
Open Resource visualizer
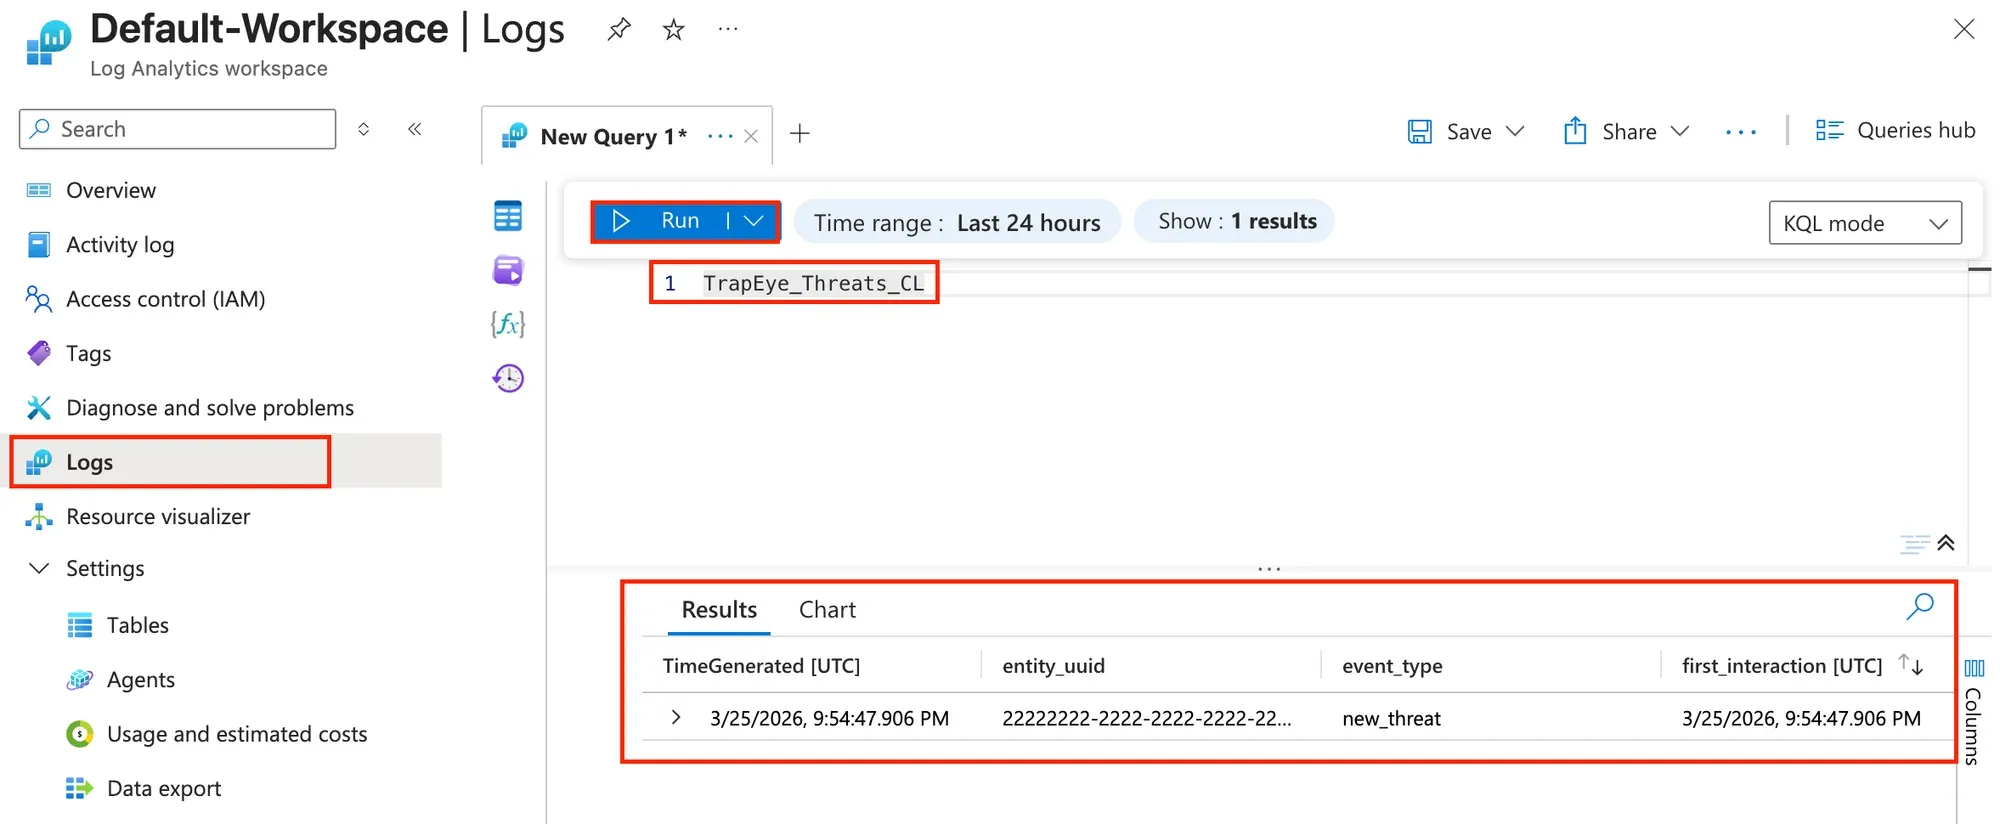(158, 517)
